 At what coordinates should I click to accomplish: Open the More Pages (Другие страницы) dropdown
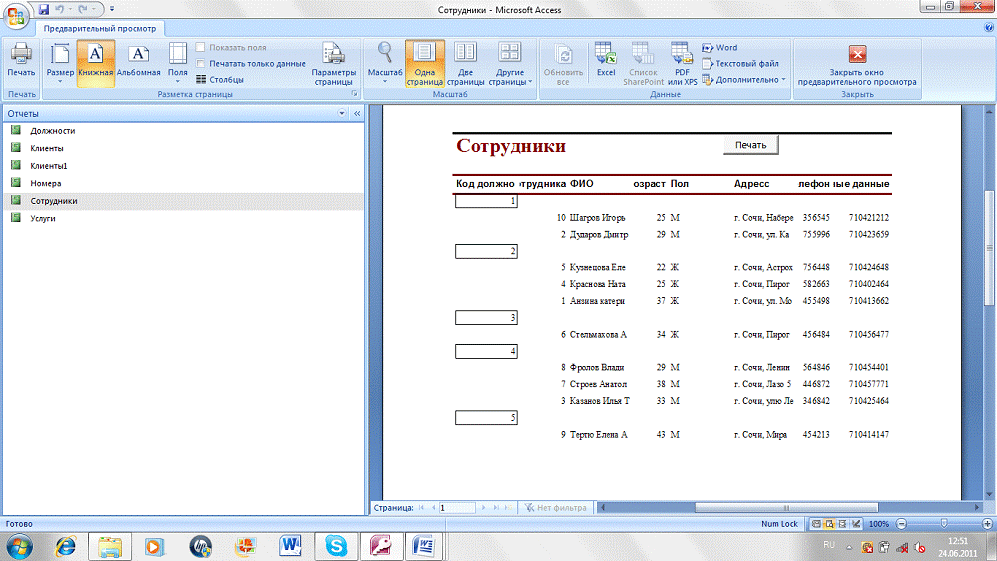pos(510,62)
